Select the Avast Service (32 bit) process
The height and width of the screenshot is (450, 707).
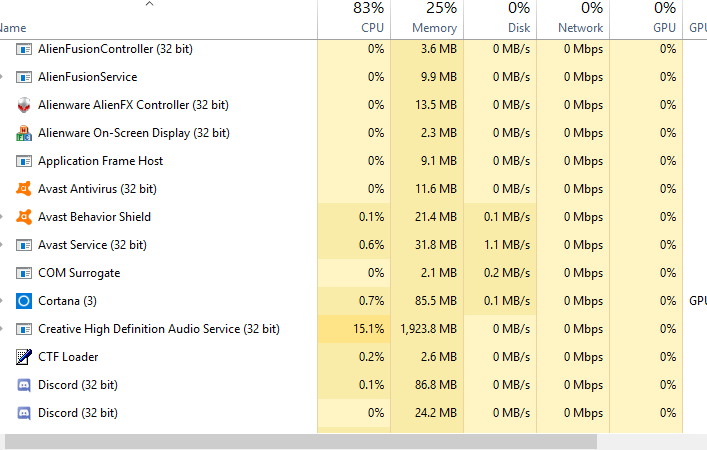(92, 245)
